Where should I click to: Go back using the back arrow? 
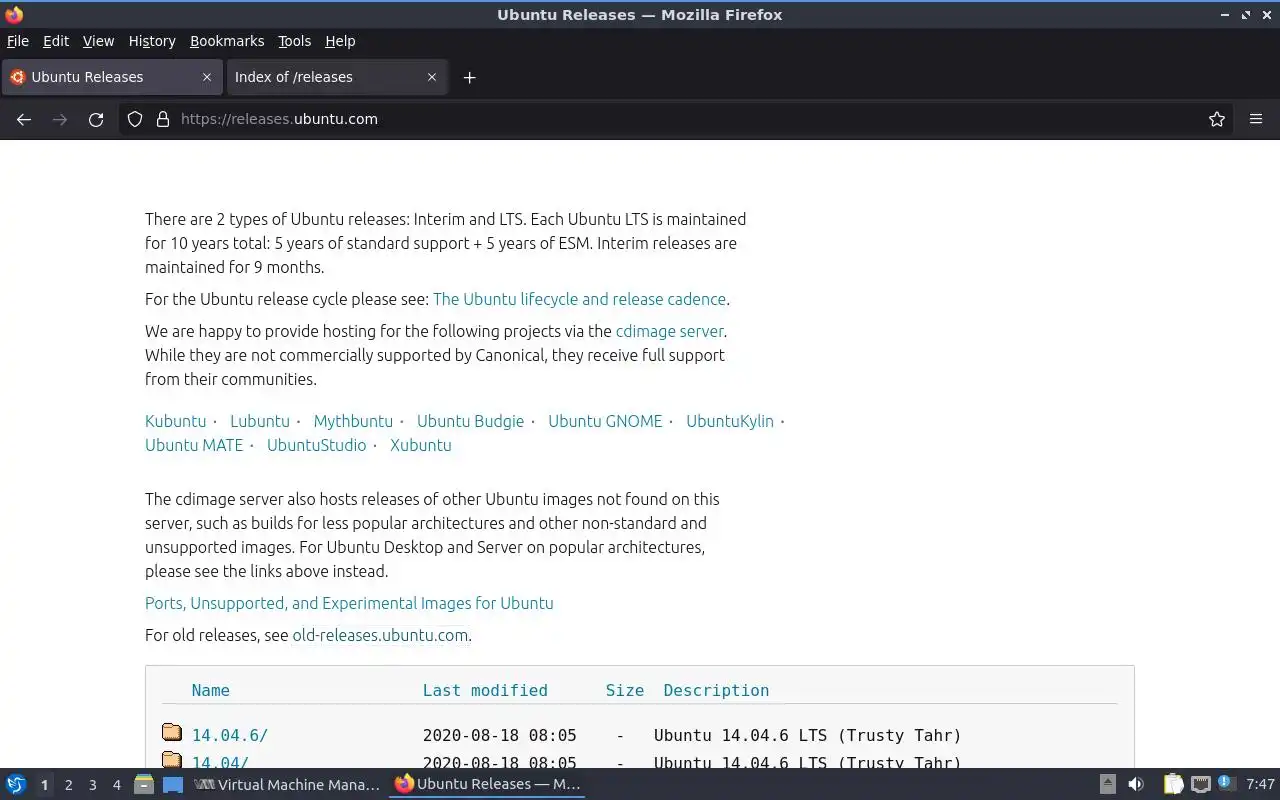pos(24,119)
